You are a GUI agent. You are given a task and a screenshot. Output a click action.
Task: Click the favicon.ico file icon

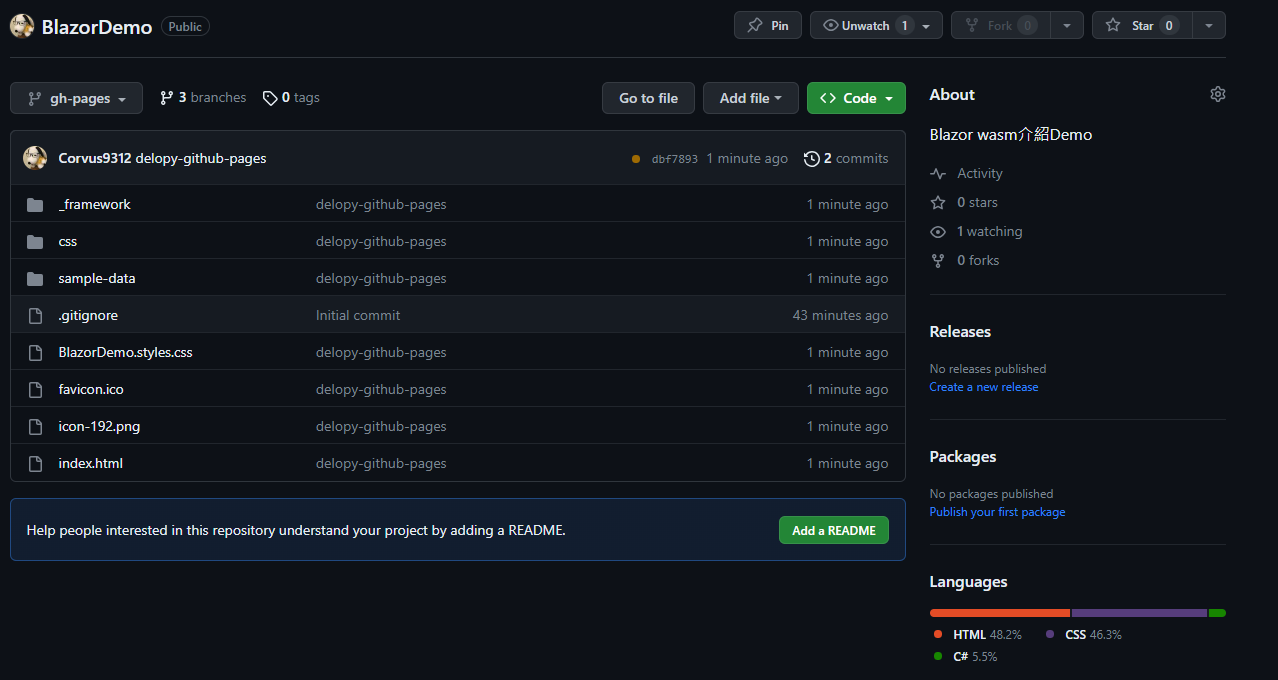pyautogui.click(x=35, y=389)
